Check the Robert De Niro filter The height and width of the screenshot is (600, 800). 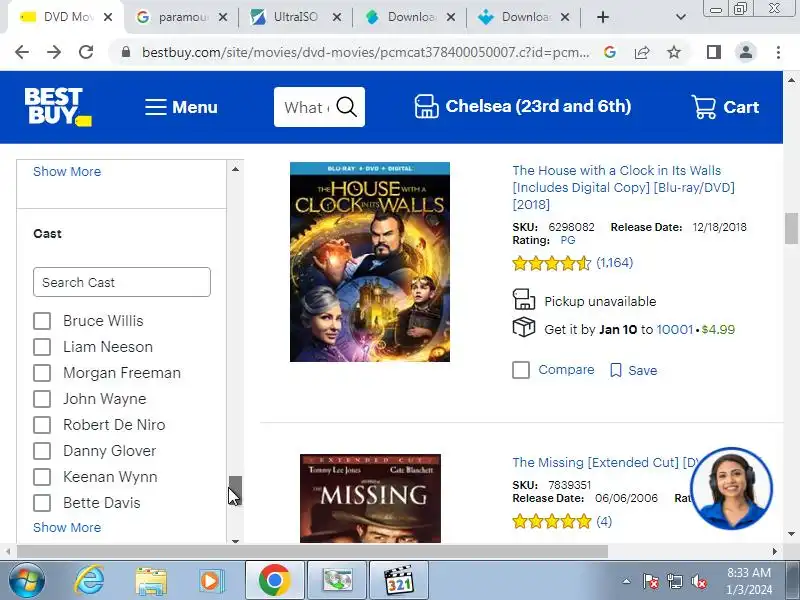coord(42,425)
